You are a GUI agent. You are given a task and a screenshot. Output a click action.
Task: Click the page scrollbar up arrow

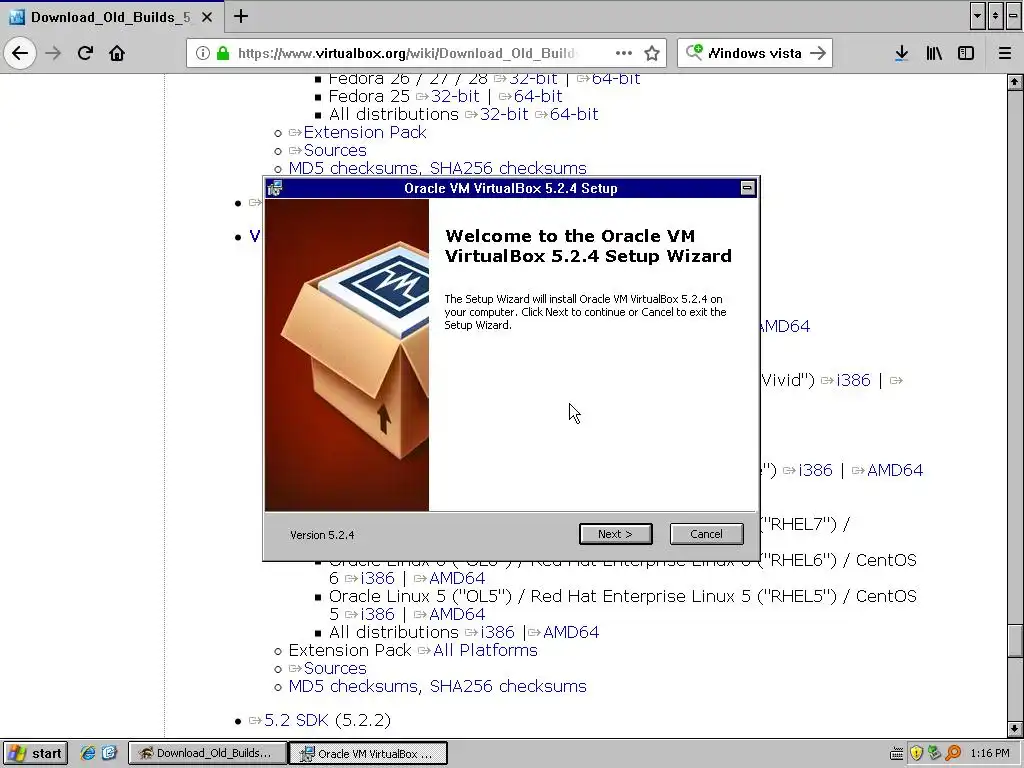point(1014,82)
